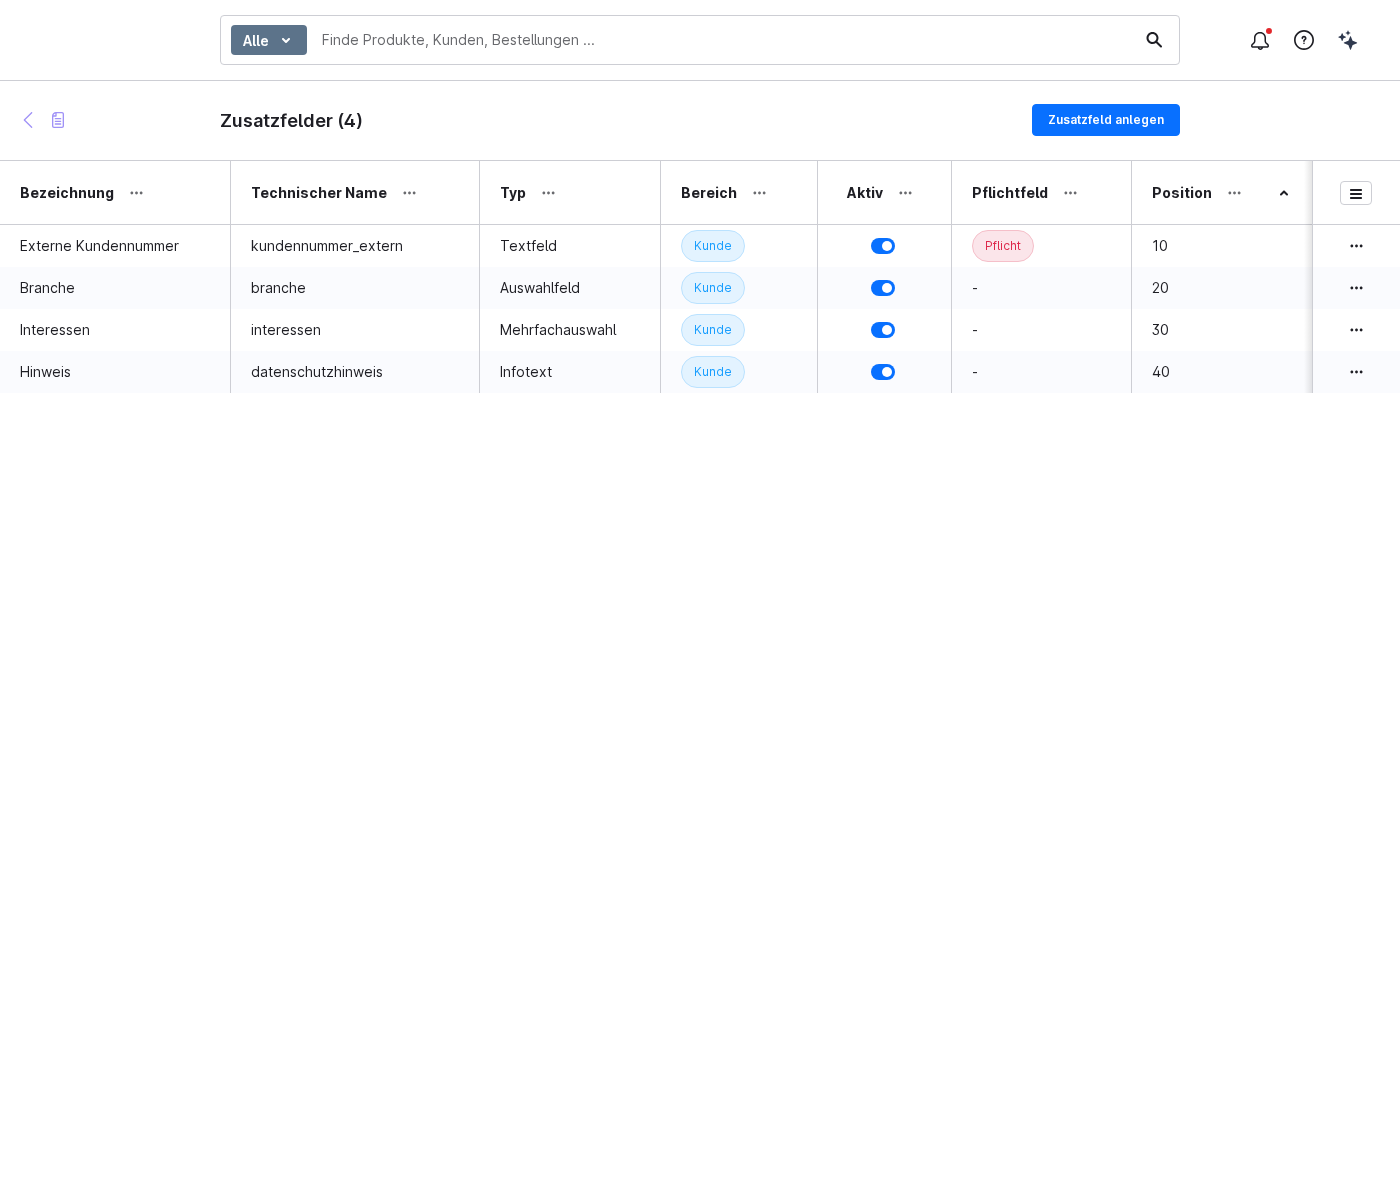Image resolution: width=1400 pixels, height=1200 pixels.
Task: Open the Bezeichnung column options menu
Action: 137,193
